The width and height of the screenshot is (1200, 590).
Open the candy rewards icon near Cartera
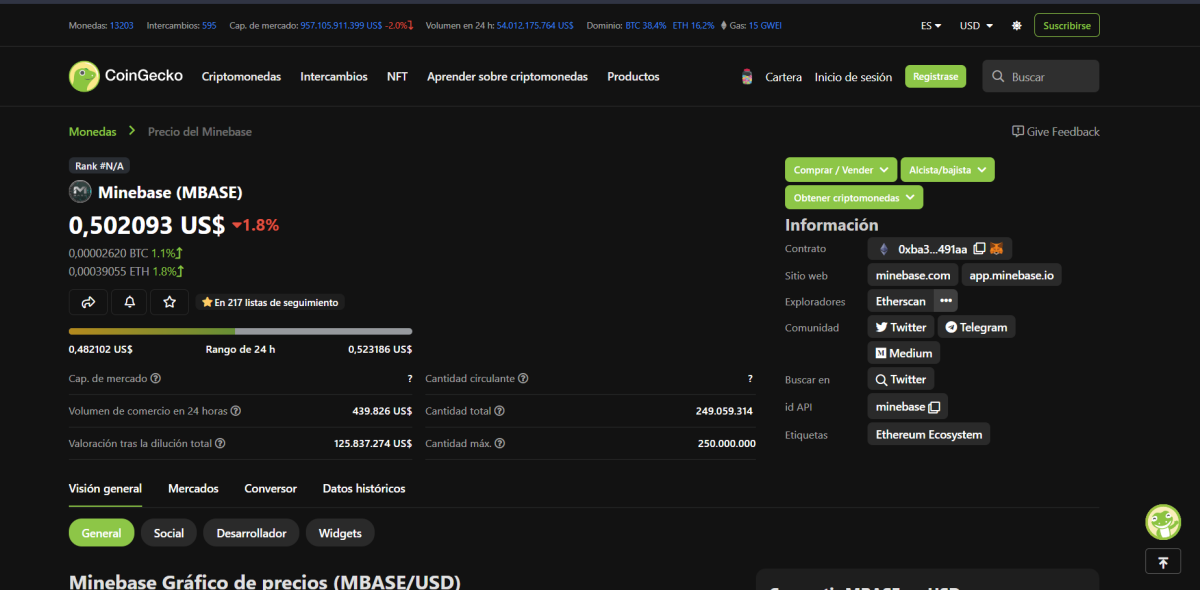(x=746, y=76)
